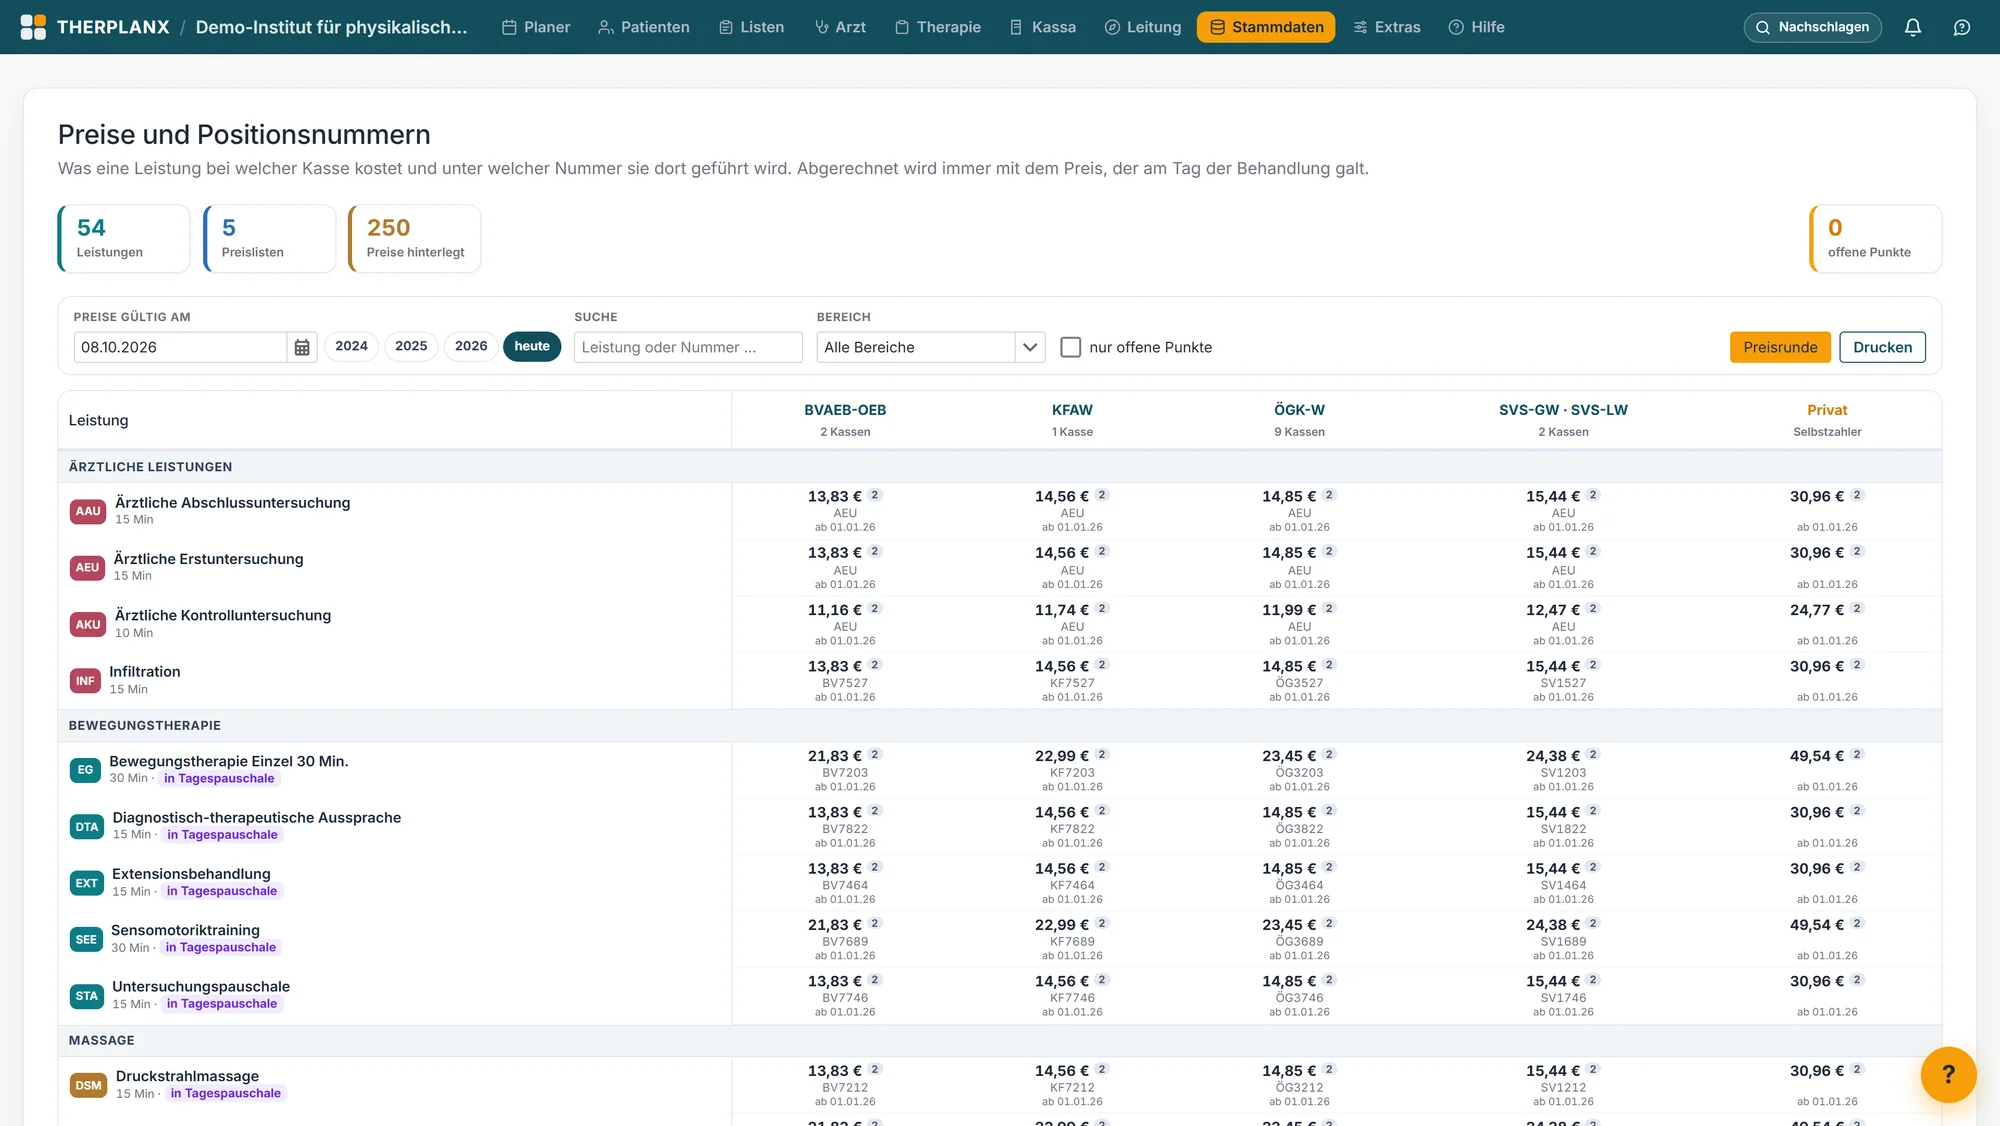Click the Nachschlagen search button

[1812, 27]
